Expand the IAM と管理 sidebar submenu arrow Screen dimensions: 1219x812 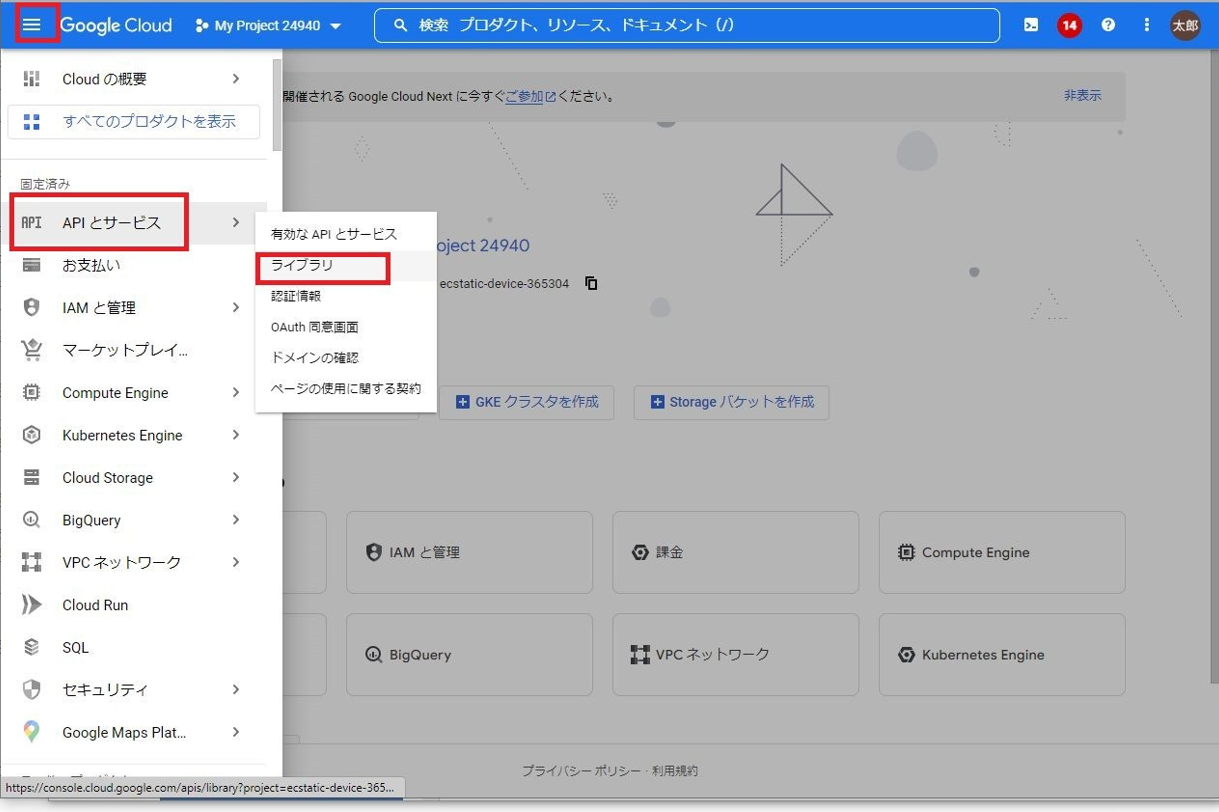(x=236, y=308)
